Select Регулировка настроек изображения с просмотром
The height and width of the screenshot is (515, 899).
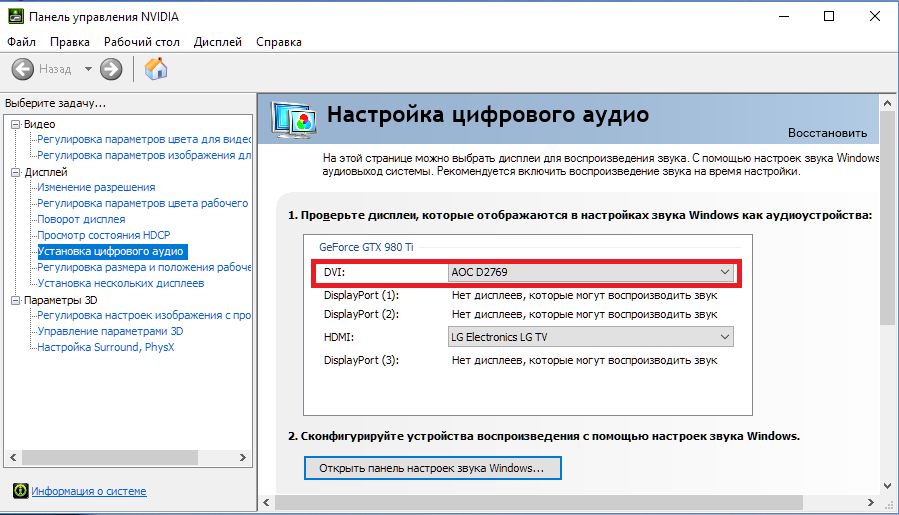(x=144, y=315)
